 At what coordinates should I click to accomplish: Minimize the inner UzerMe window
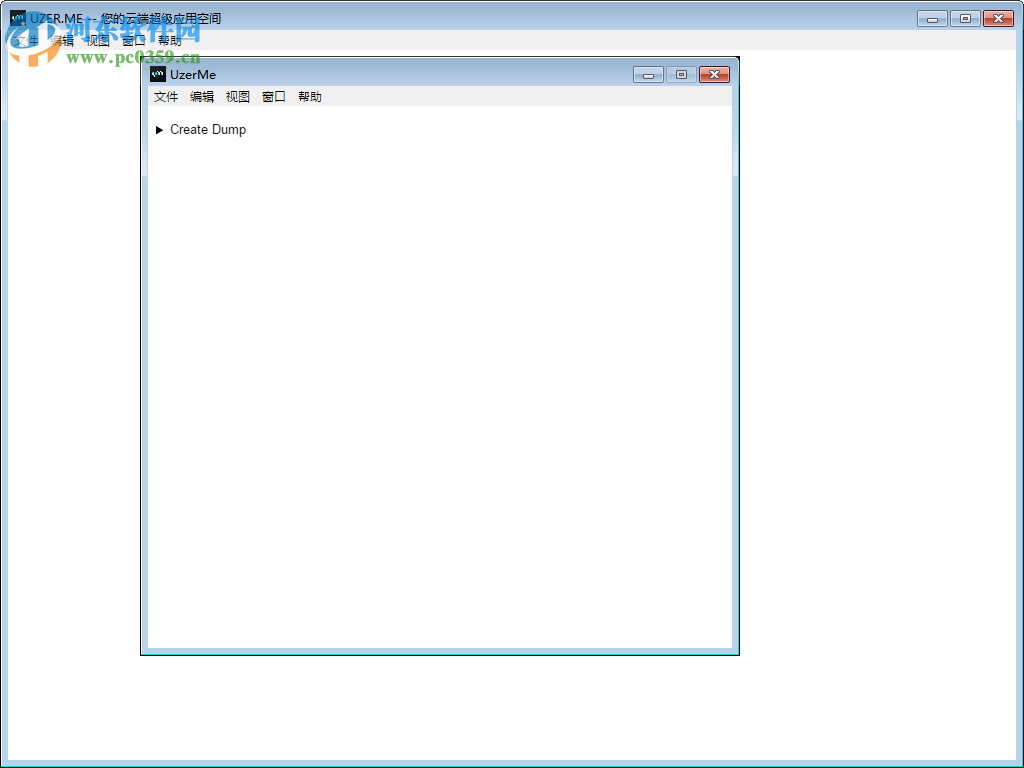[x=647, y=74]
